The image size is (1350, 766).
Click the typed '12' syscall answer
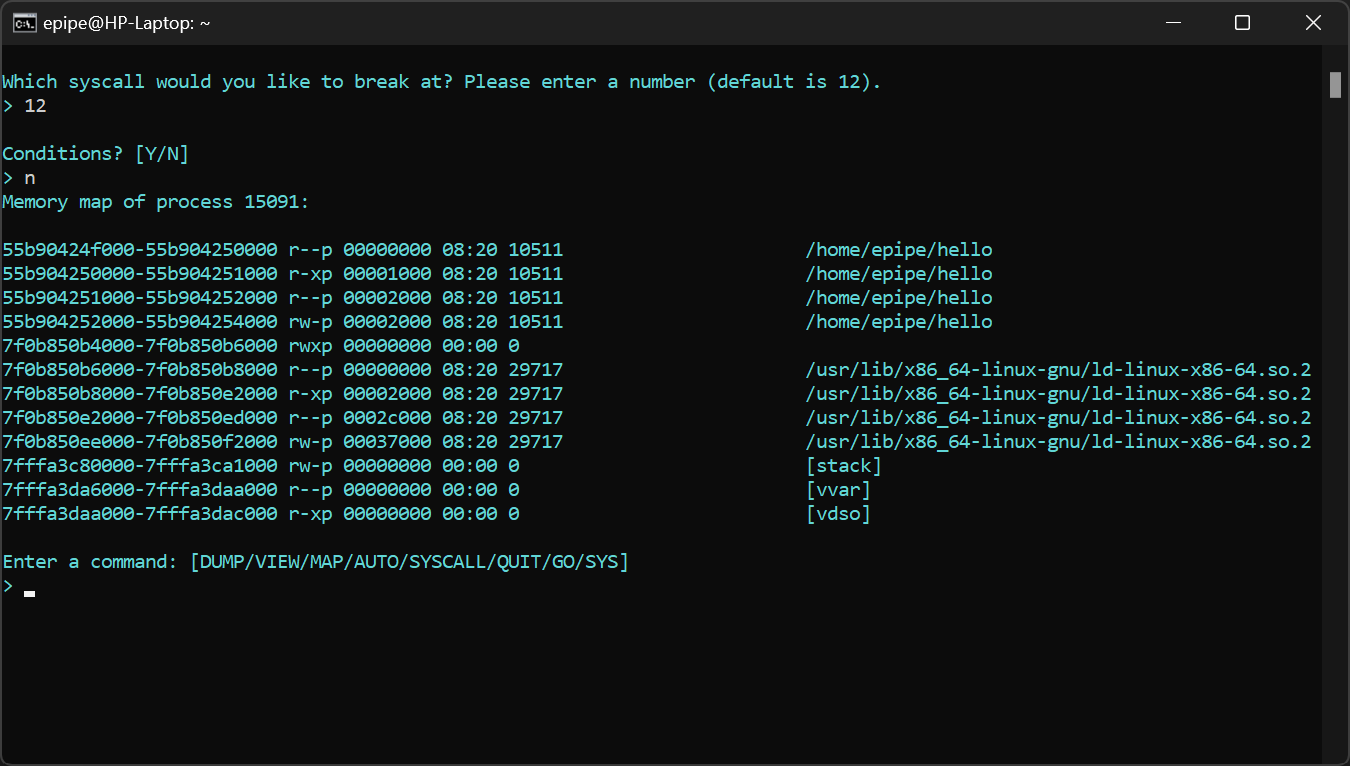click(35, 106)
